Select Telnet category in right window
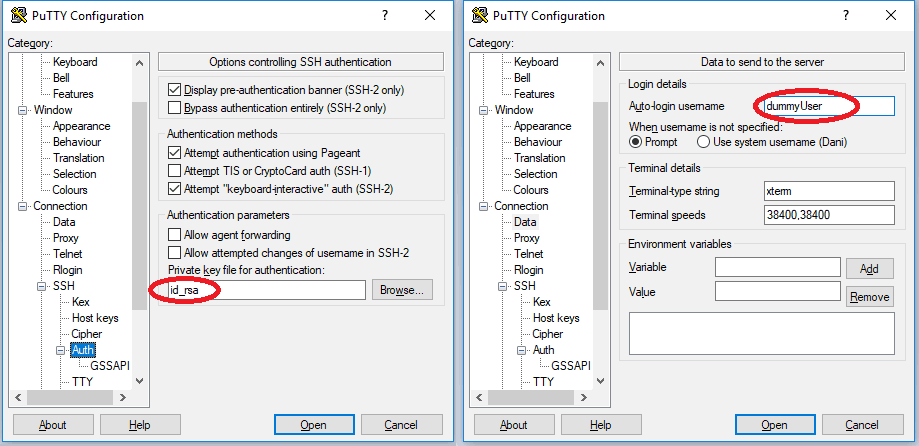The height and width of the screenshot is (446, 919). pos(529,254)
